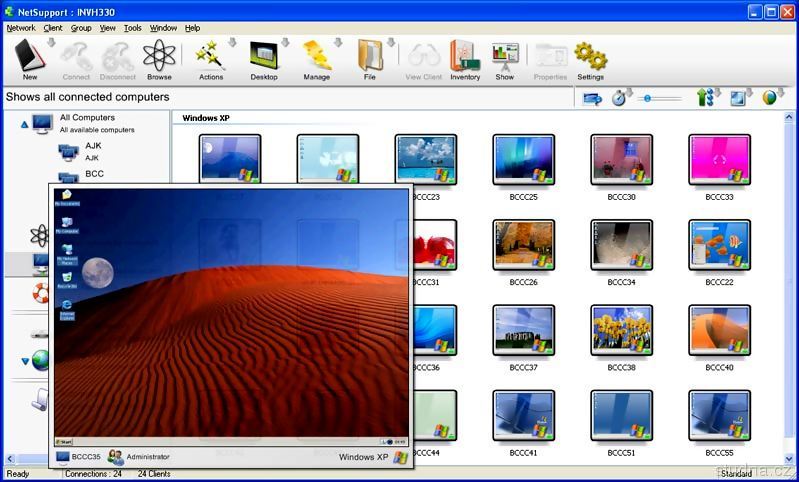Select the AJK group in tree
The width and height of the screenshot is (799, 482).
(x=92, y=146)
